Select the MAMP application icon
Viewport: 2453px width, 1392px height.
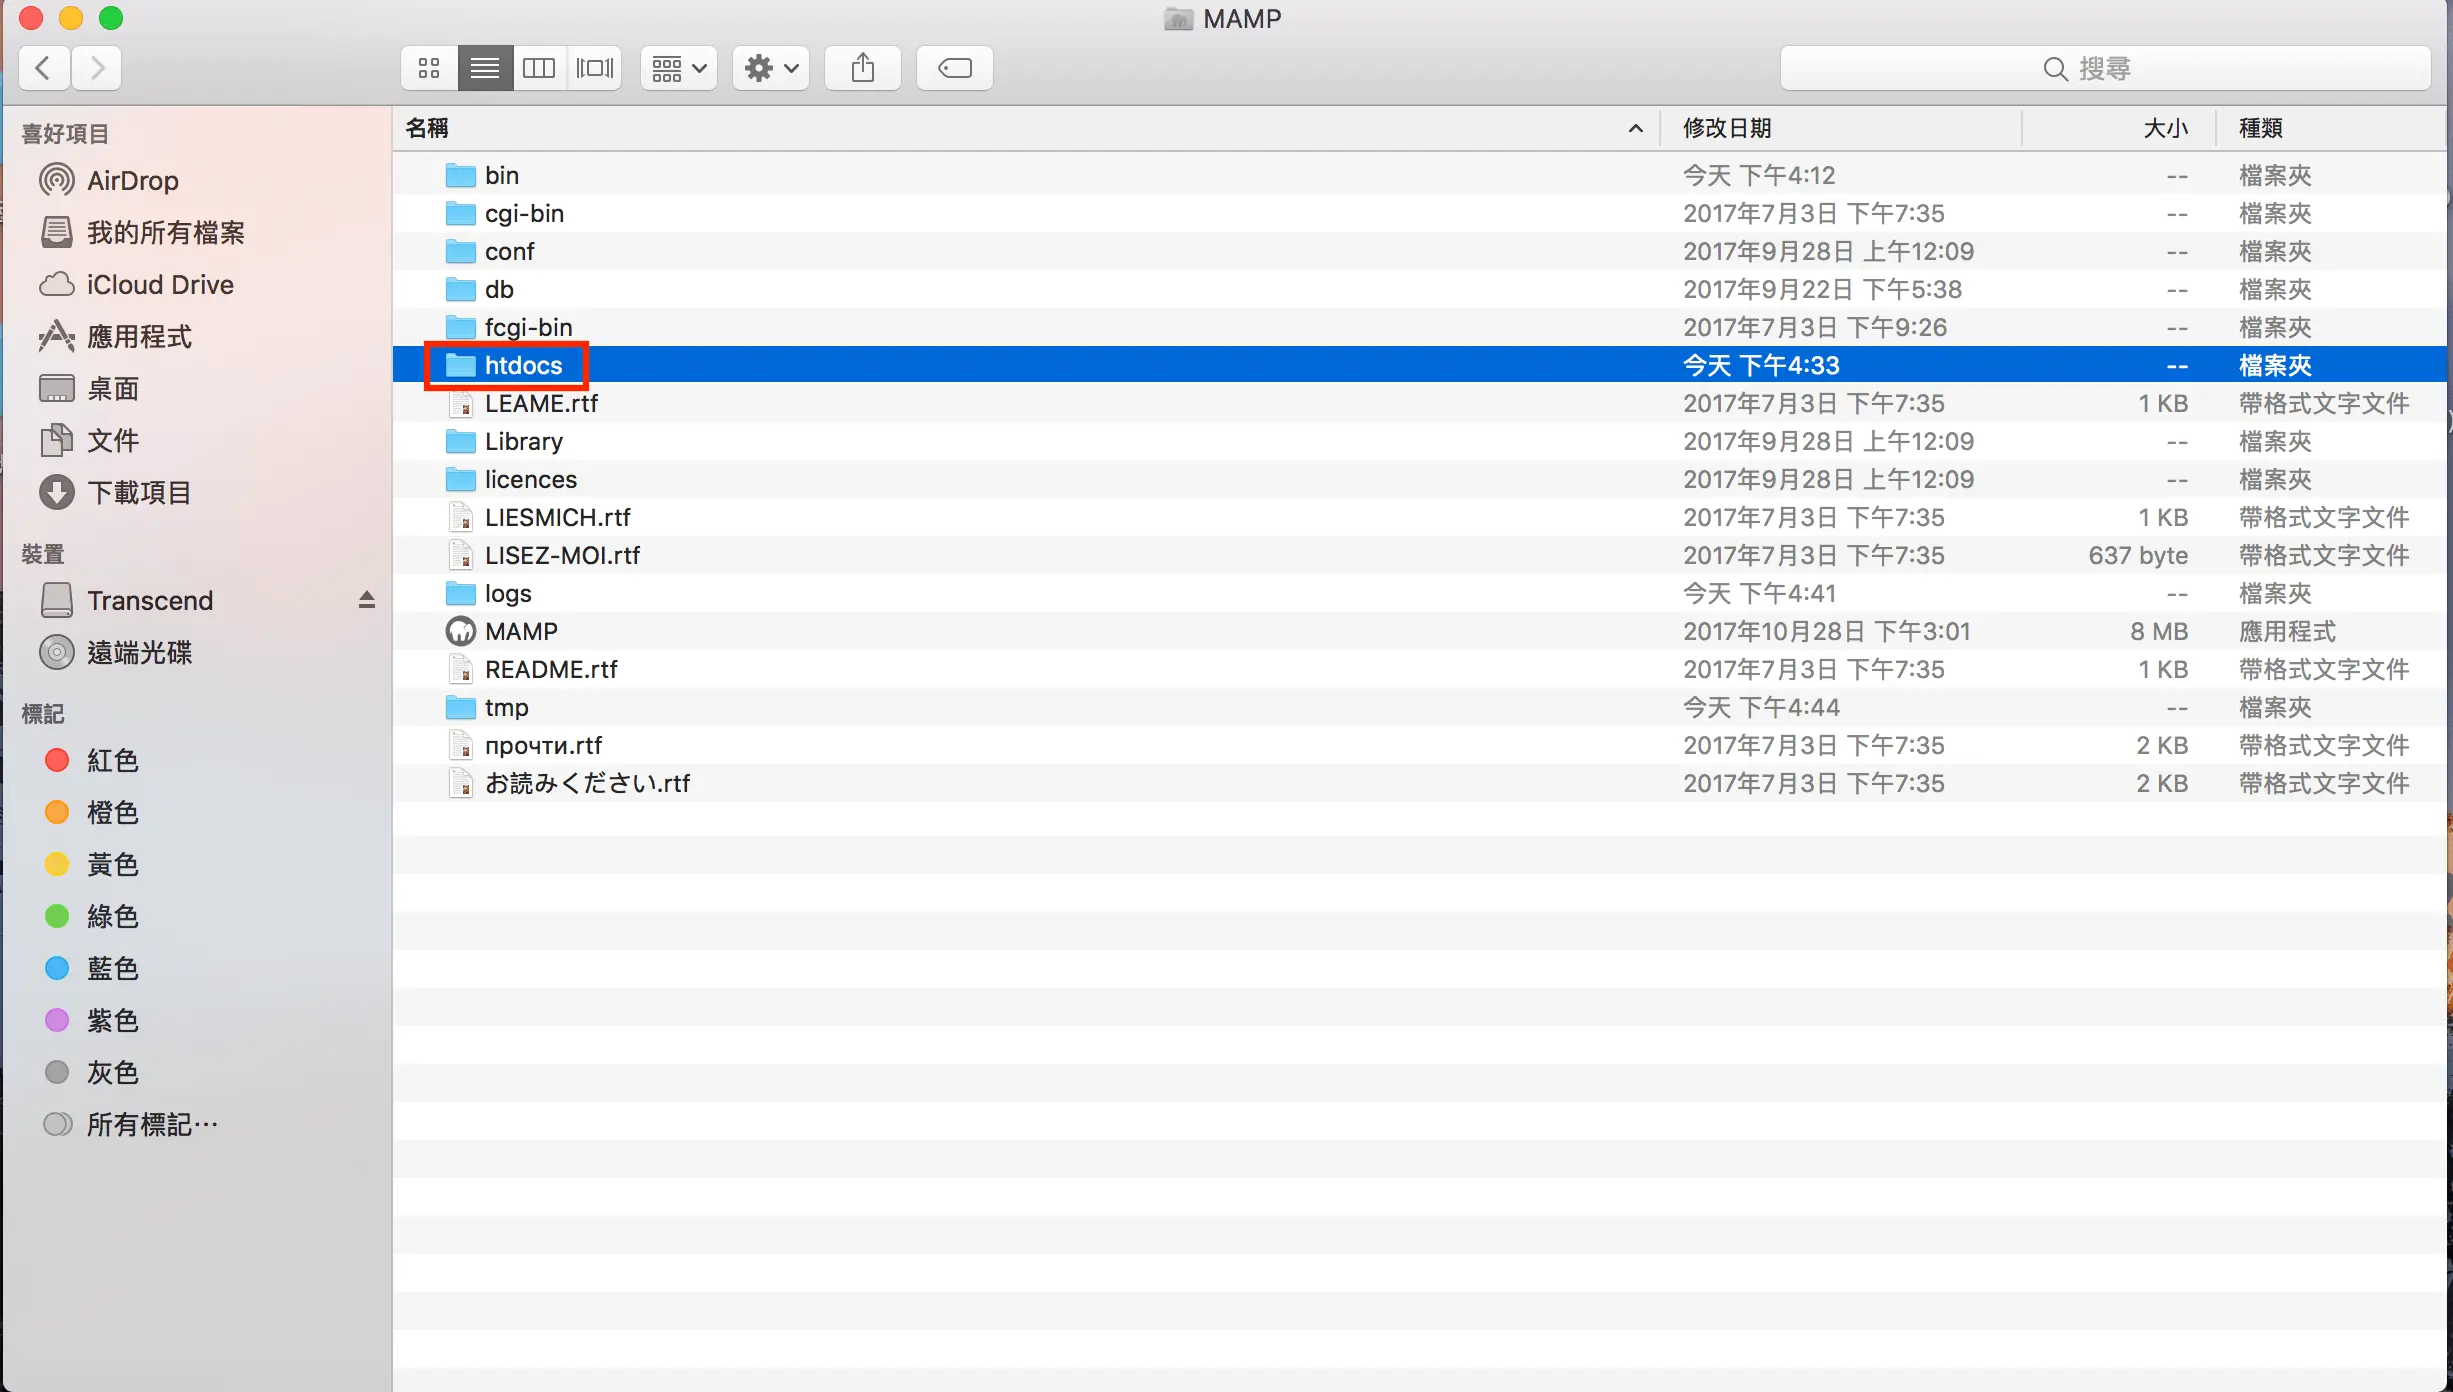(x=461, y=631)
